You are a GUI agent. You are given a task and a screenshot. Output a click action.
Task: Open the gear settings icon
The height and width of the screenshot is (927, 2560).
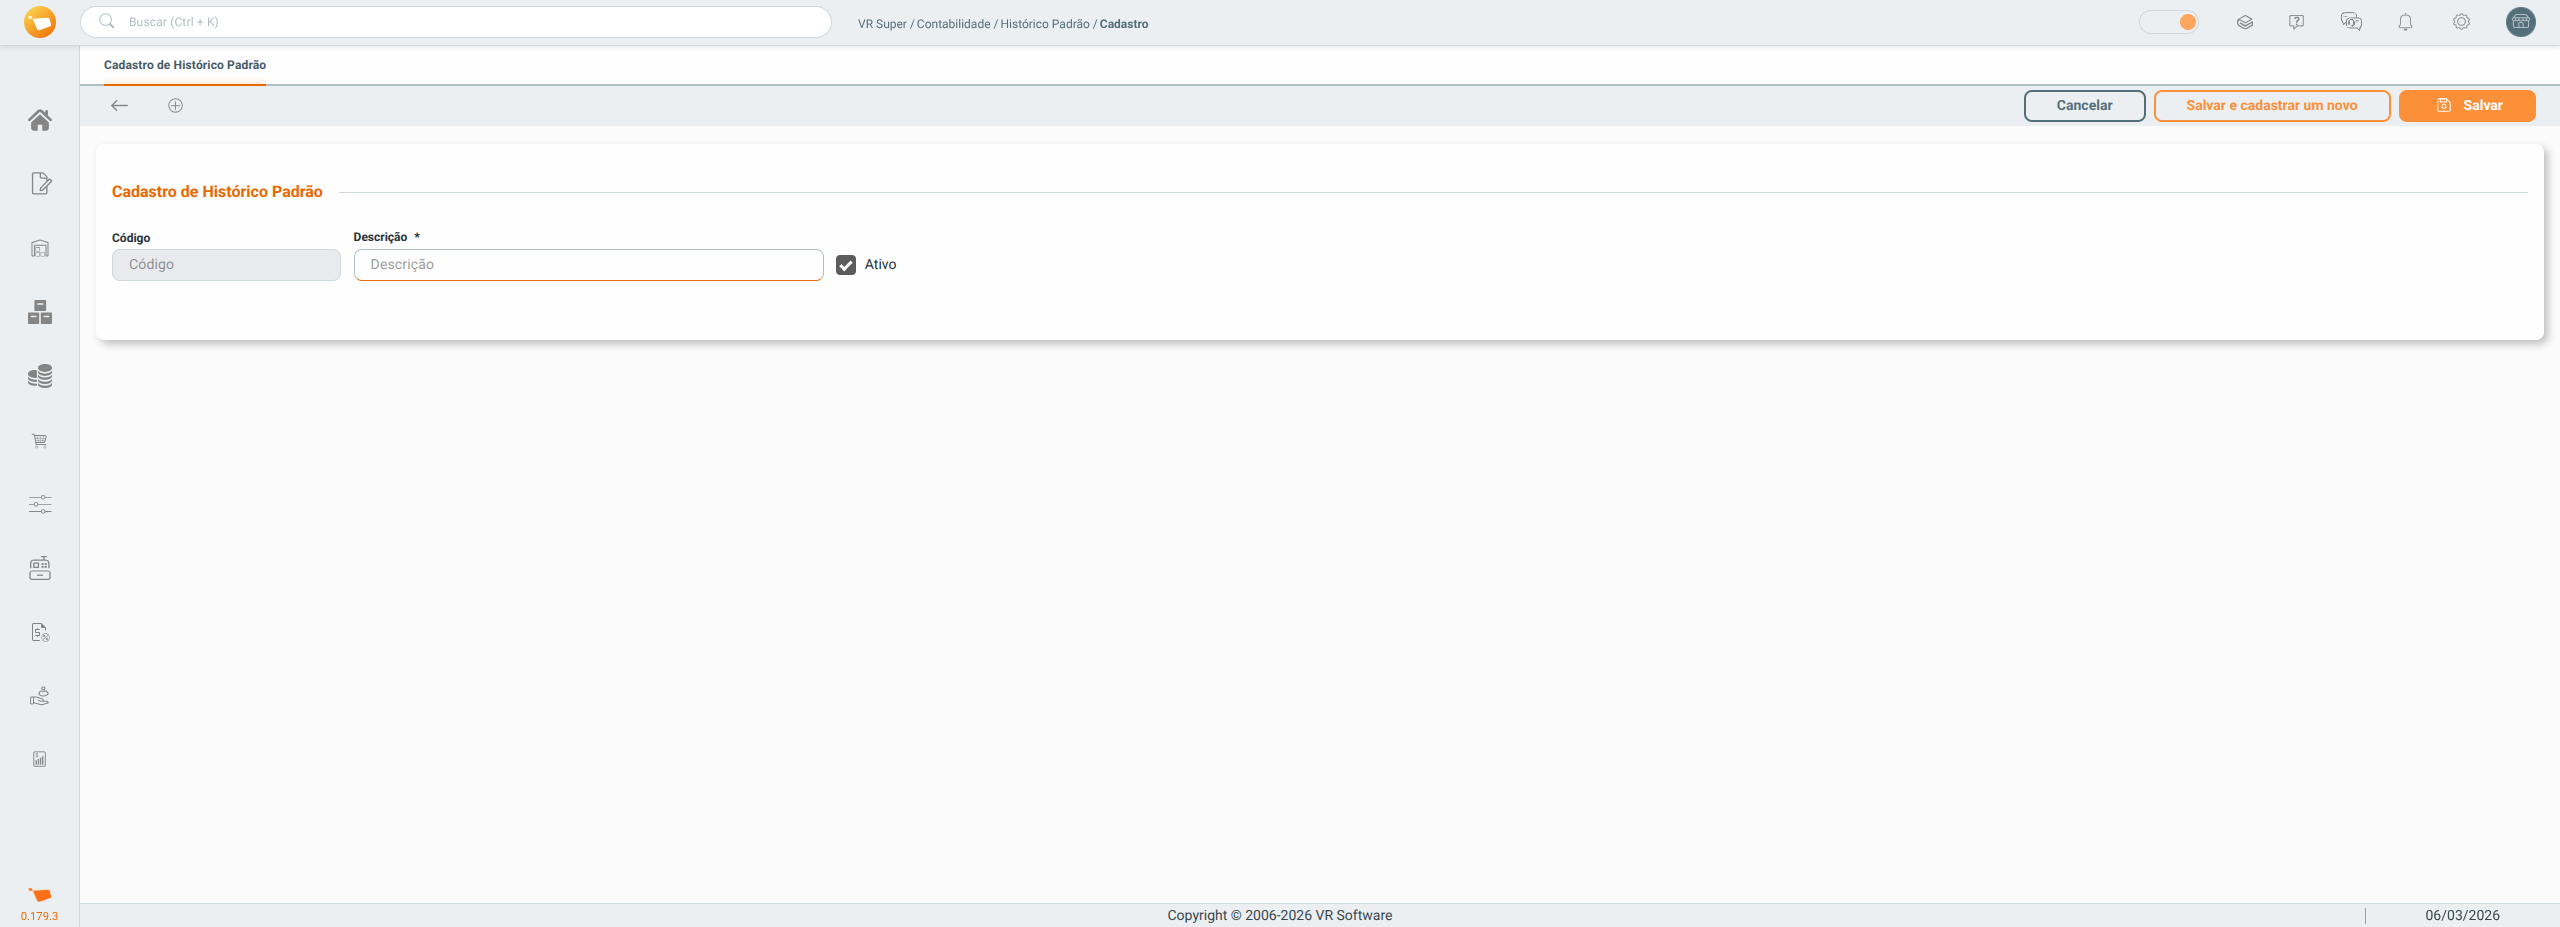click(x=2461, y=22)
